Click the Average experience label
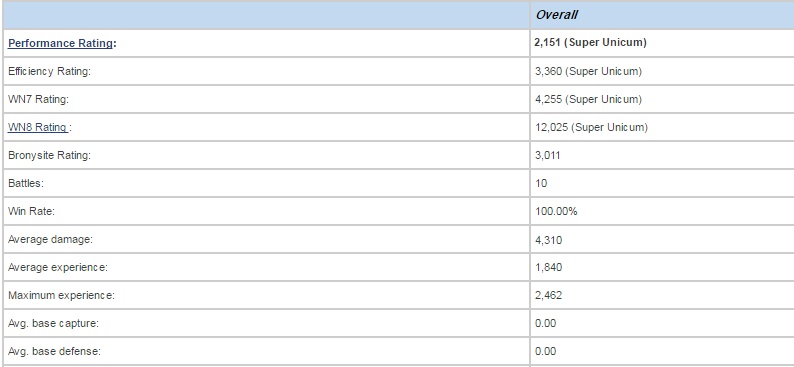The width and height of the screenshot is (794, 367). click(x=58, y=267)
